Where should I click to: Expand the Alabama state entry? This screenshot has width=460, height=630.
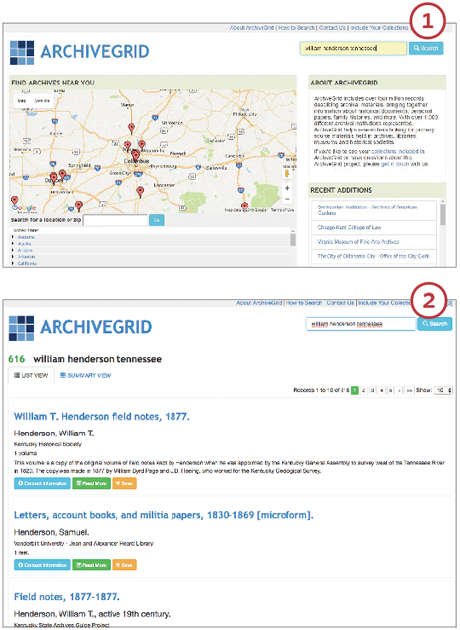coord(13,237)
